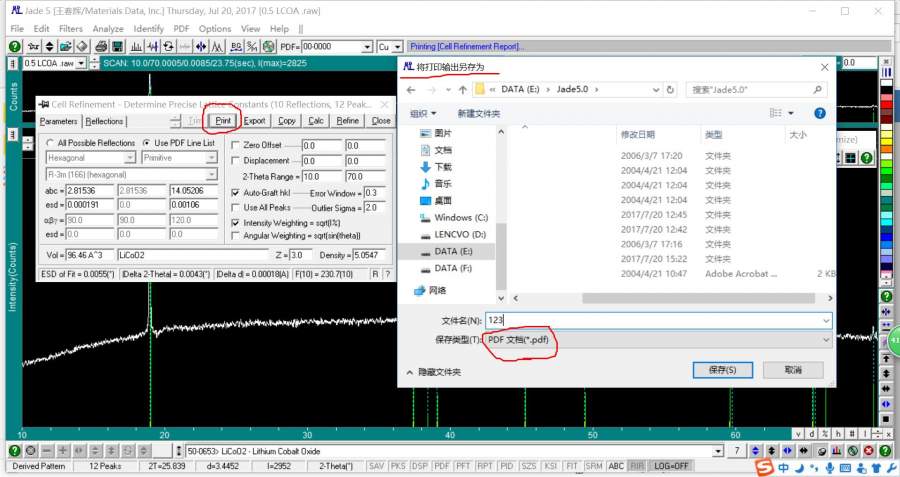Image resolution: width=900 pixels, height=477 pixels.
Task: Open the save type PDF dropdown
Action: 826,340
